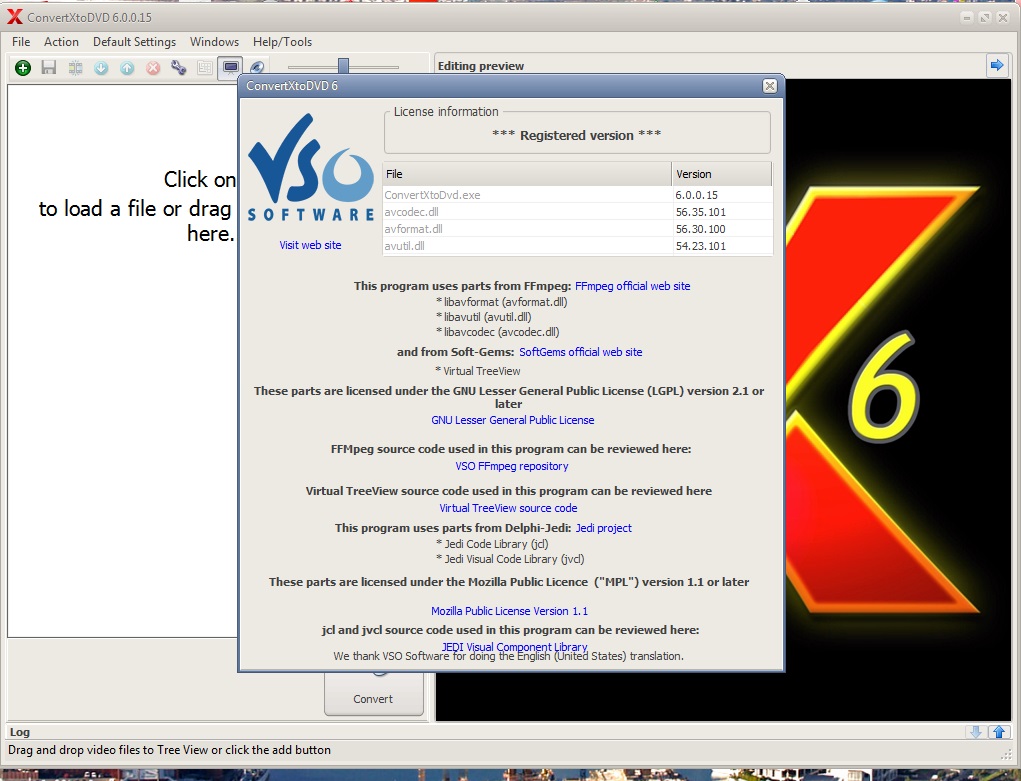Open the Virtual TreeView source code link
This screenshot has width=1021, height=781.
pyautogui.click(x=509, y=508)
